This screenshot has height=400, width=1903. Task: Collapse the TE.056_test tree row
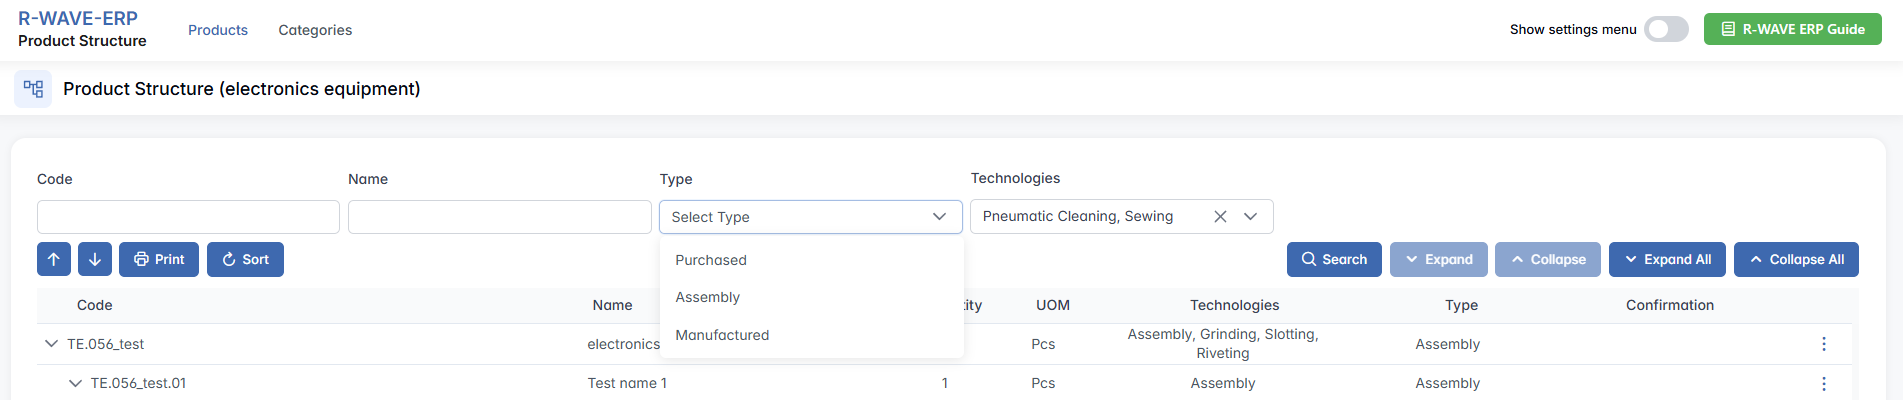[x=51, y=344]
